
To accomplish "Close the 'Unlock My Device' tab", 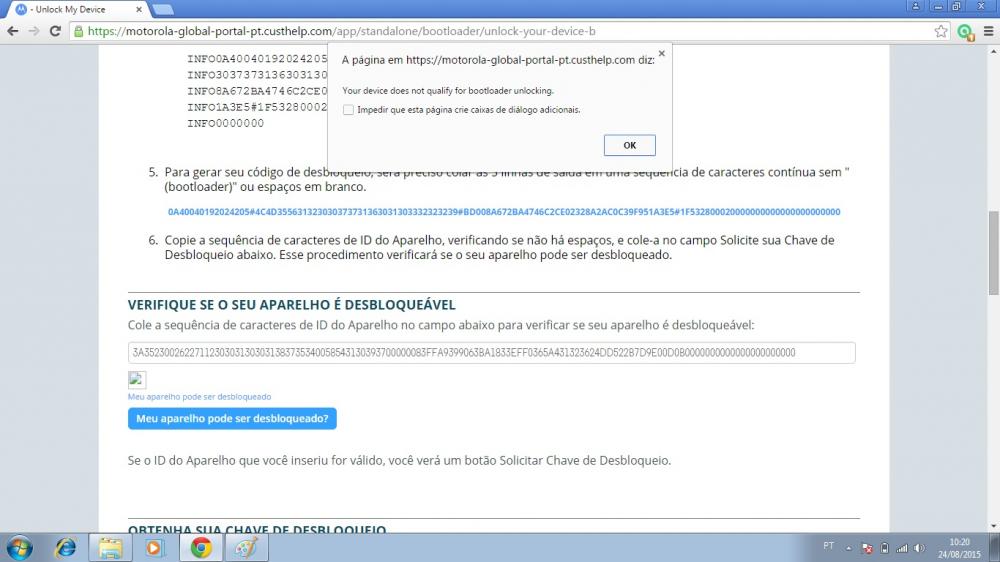I will [x=139, y=10].
